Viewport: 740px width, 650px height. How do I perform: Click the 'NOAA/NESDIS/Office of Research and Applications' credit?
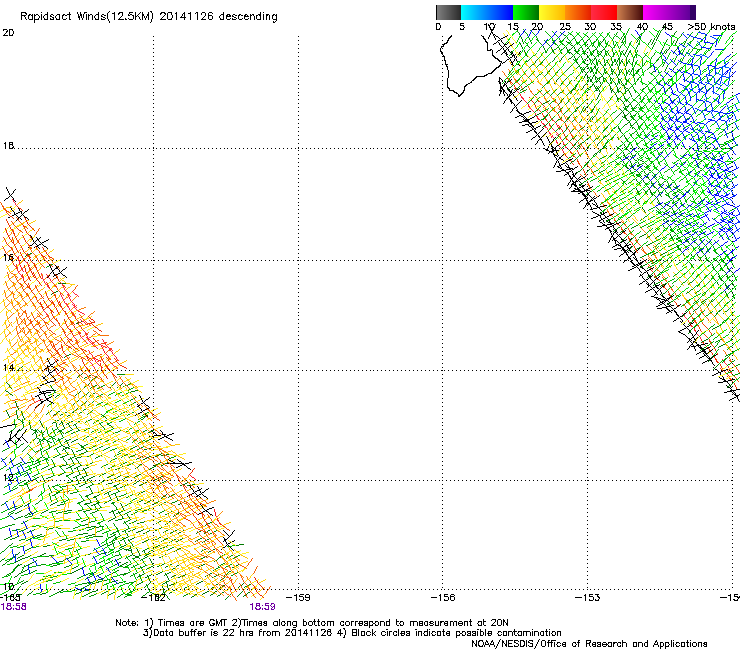pyautogui.click(x=589, y=644)
